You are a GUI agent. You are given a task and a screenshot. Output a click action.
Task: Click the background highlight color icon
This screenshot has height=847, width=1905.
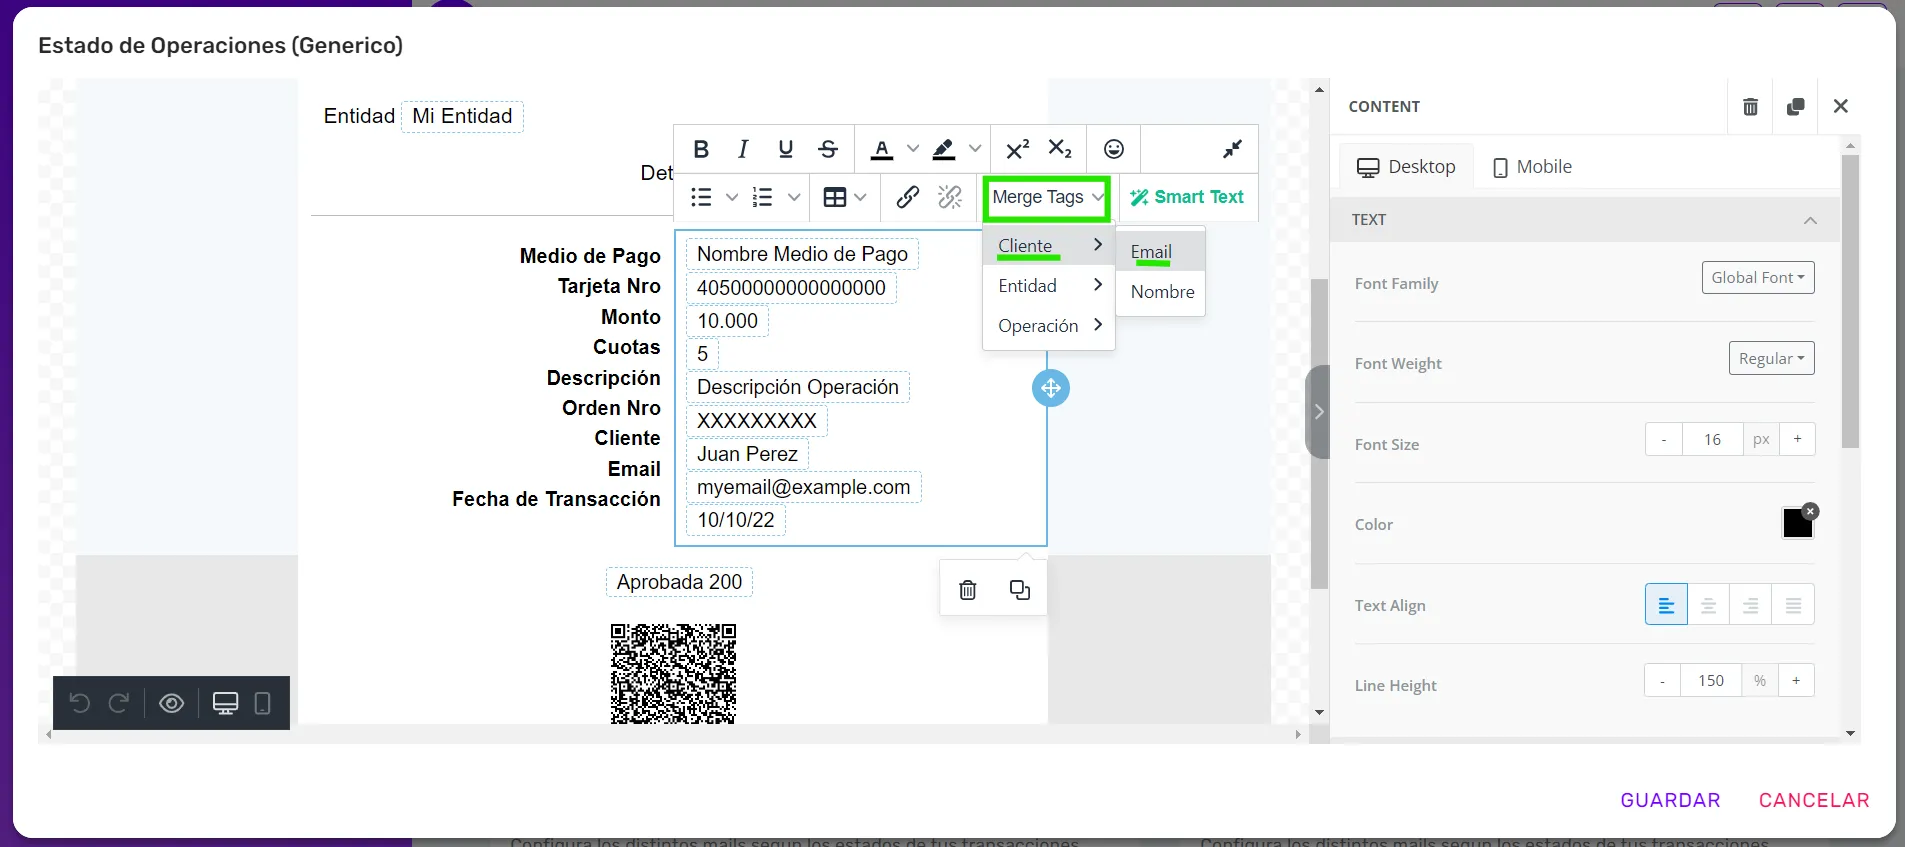click(943, 149)
